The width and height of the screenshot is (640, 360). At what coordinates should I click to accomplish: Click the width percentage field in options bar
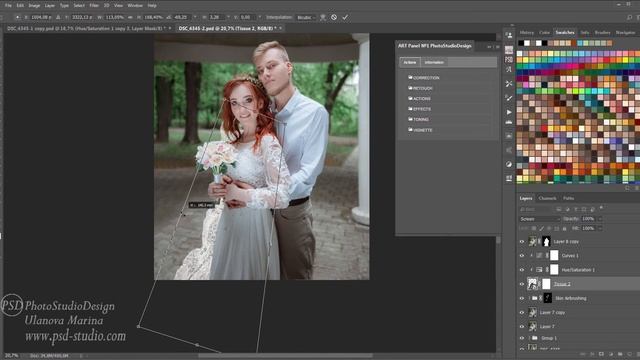[115, 18]
